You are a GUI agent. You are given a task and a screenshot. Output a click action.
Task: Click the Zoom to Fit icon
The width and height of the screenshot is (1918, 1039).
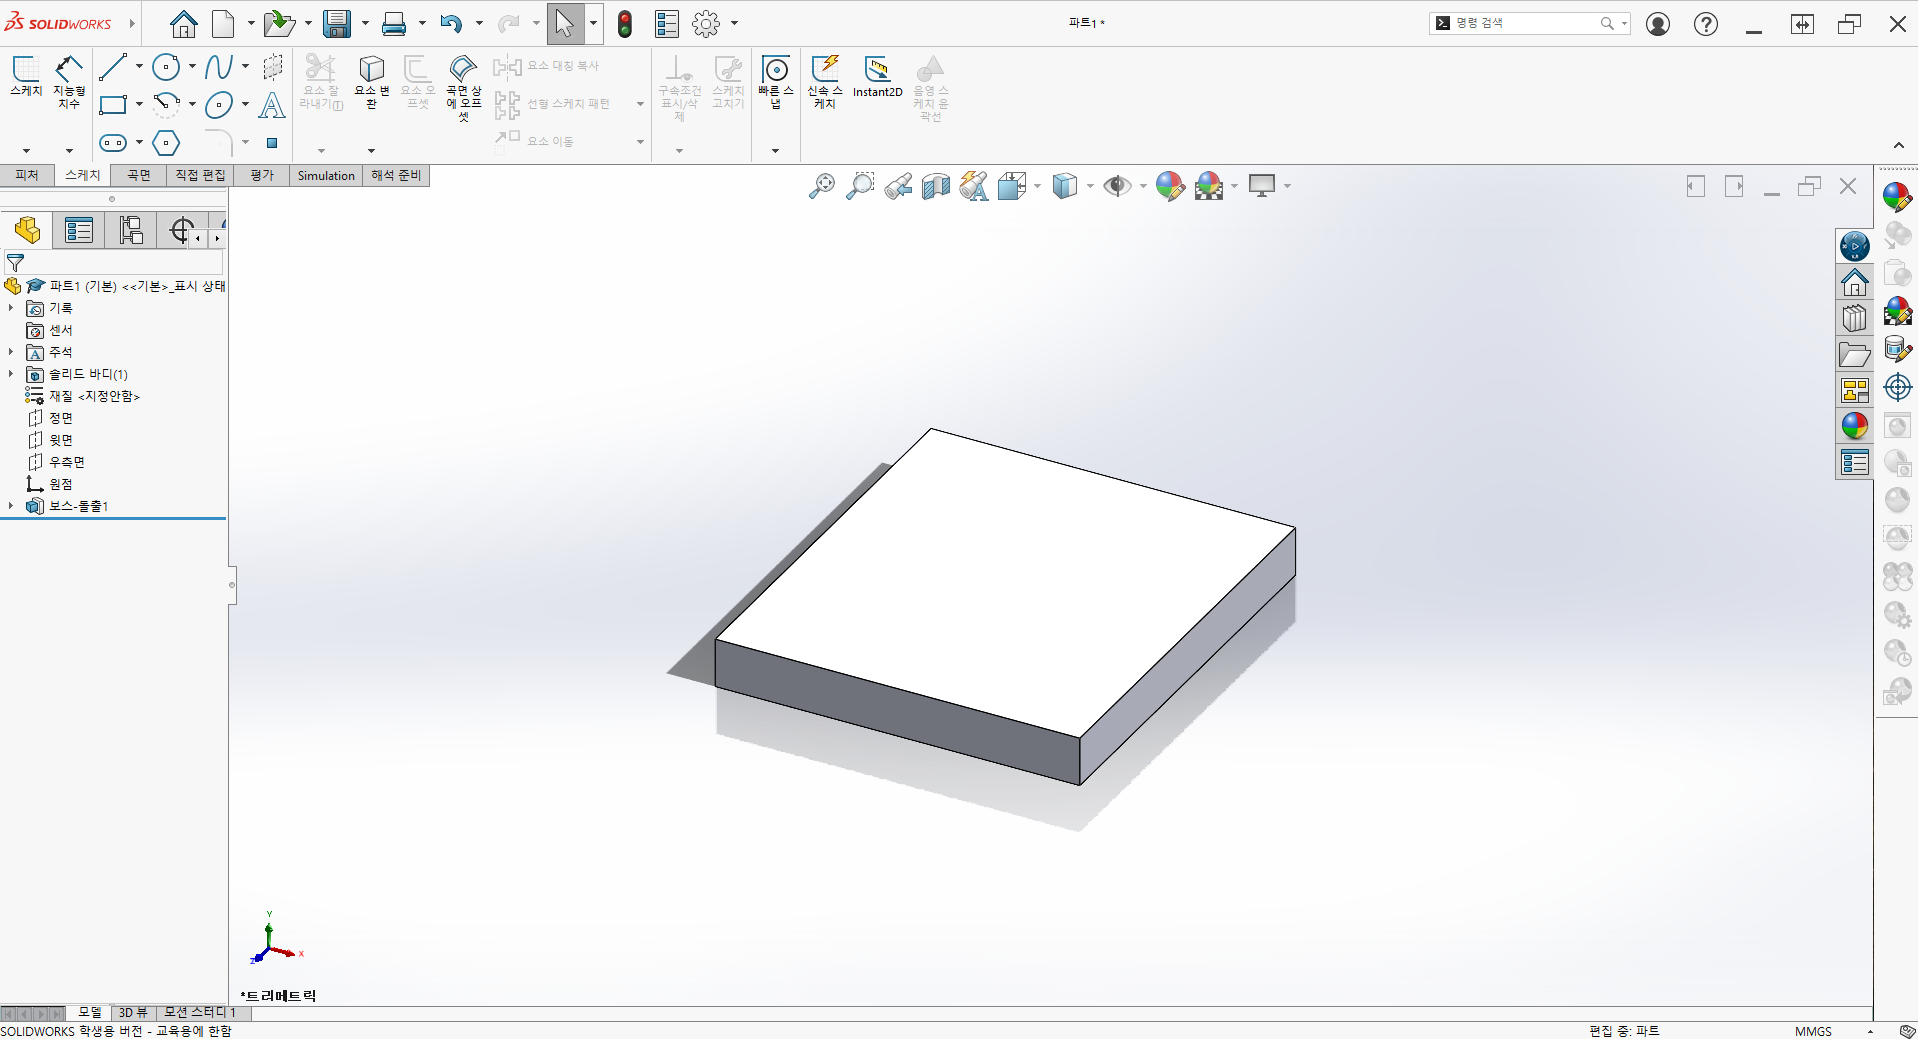tap(821, 186)
